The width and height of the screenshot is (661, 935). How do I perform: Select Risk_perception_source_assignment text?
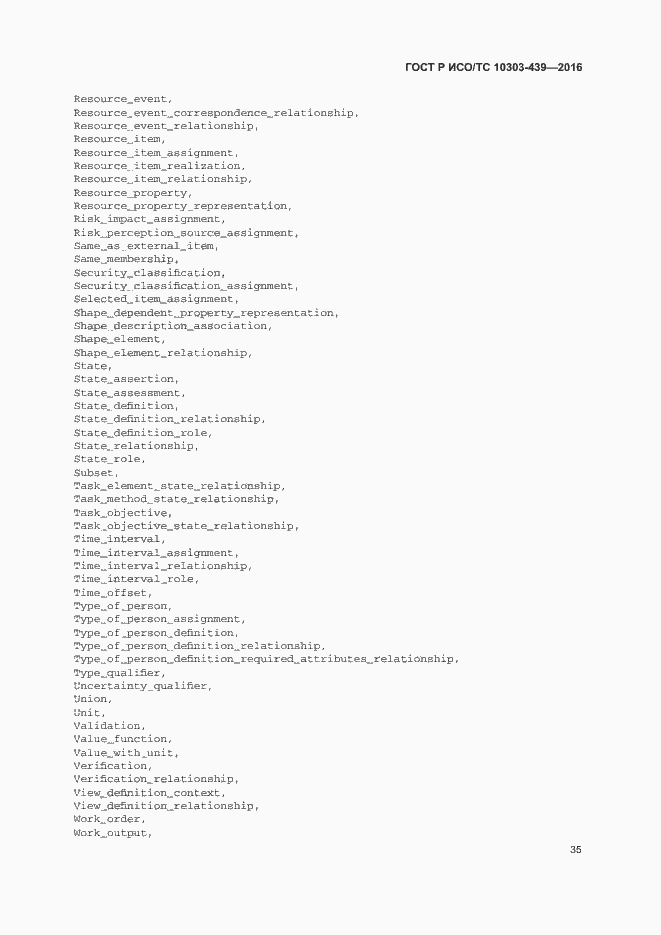pyautogui.click(x=186, y=233)
